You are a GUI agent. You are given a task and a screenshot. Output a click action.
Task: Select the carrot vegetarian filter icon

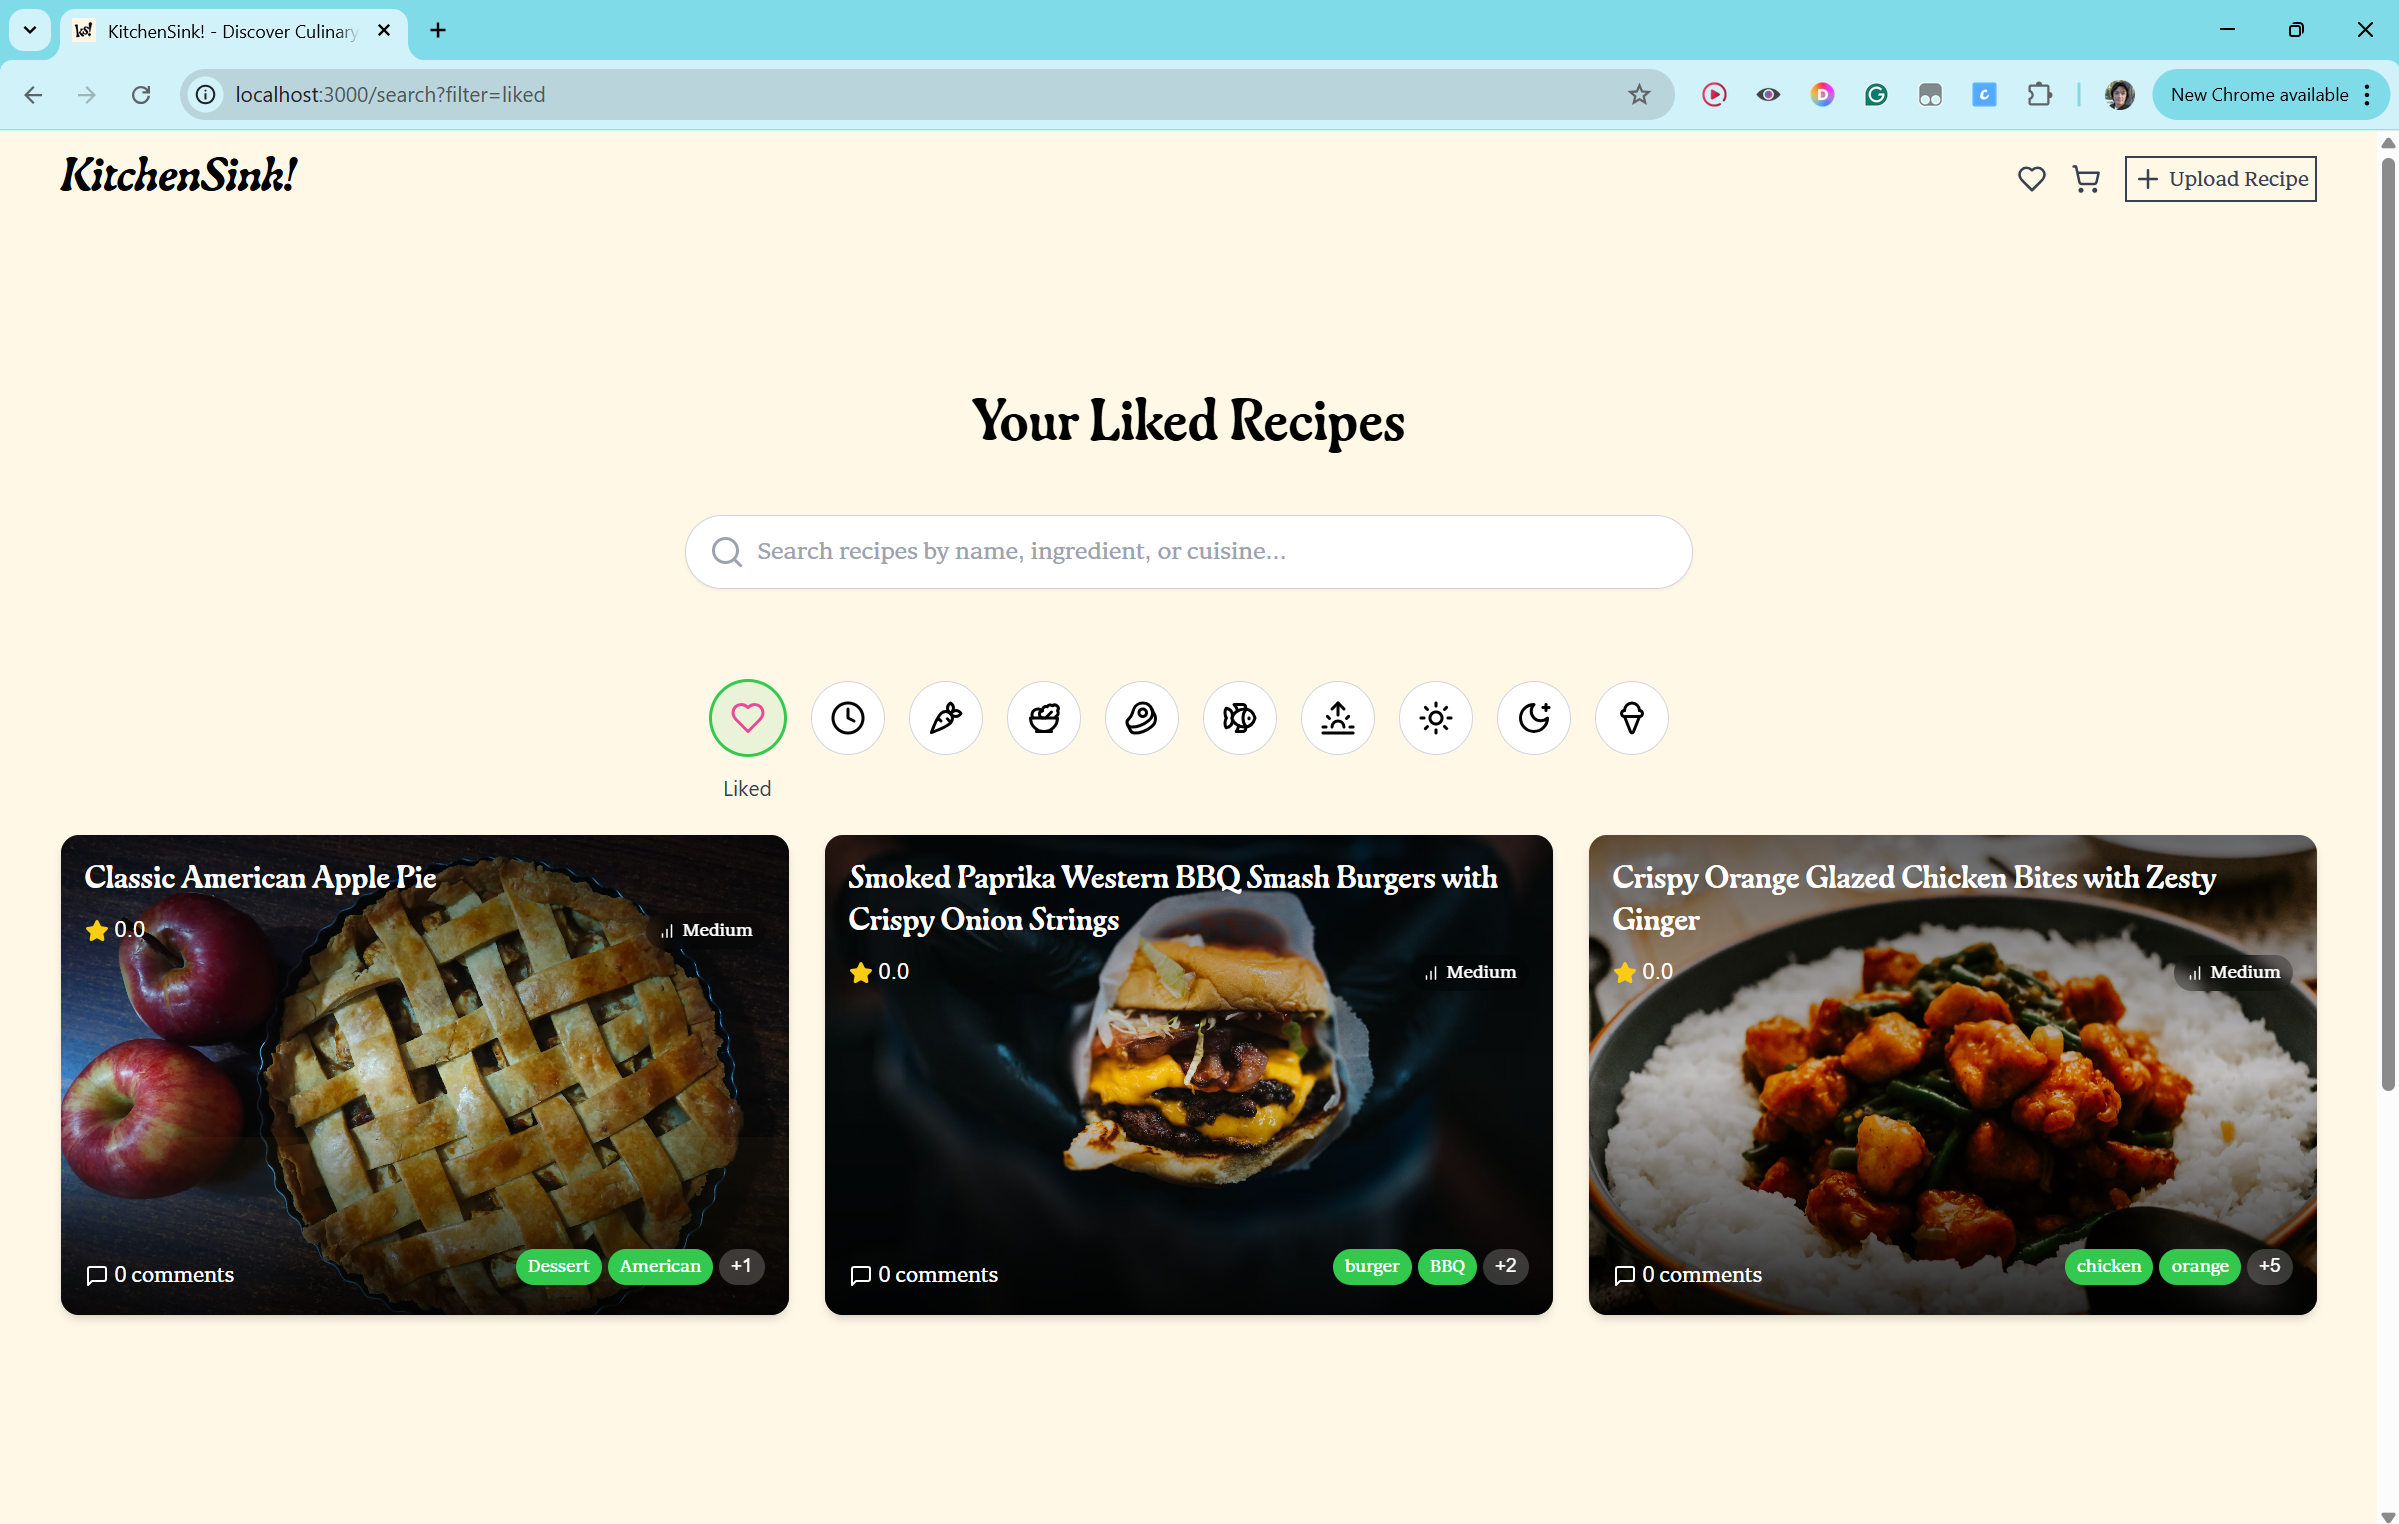[x=945, y=717]
